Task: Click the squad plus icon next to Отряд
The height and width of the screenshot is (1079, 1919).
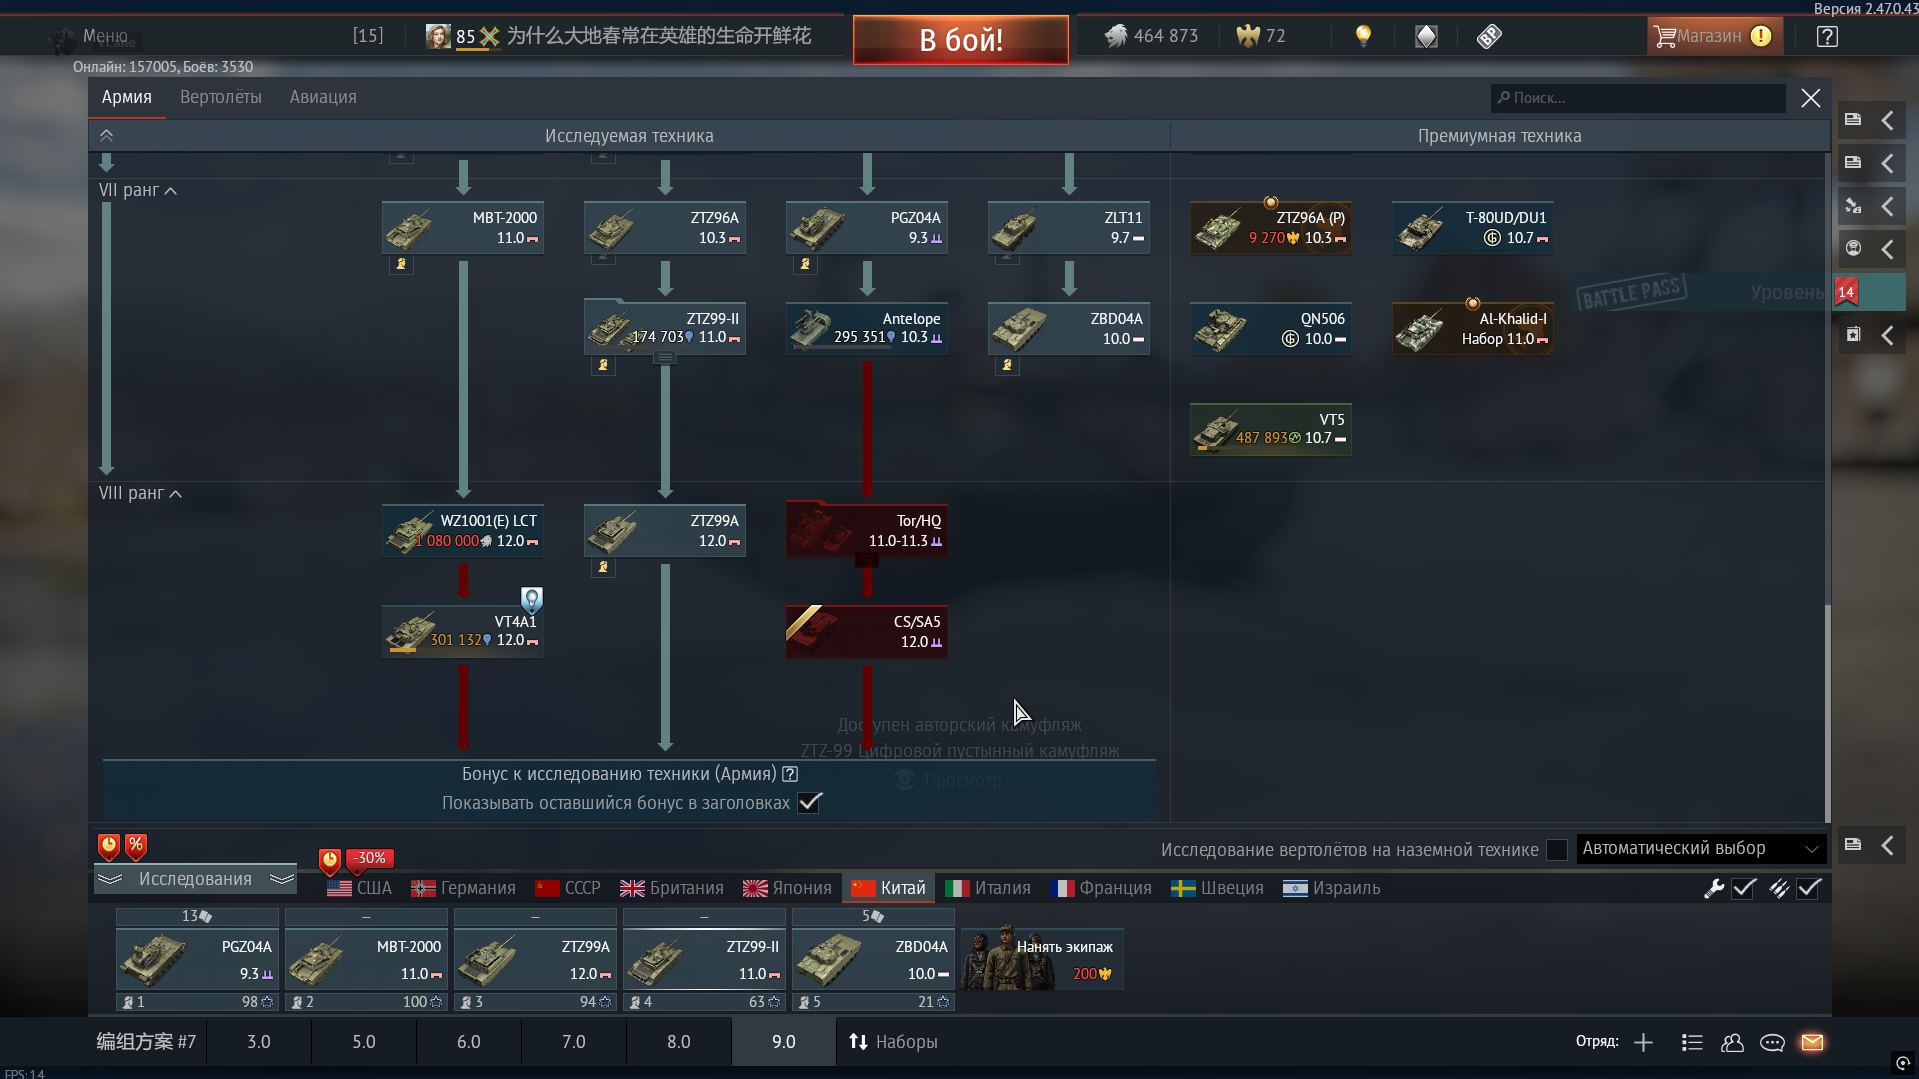Action: [x=1643, y=1042]
